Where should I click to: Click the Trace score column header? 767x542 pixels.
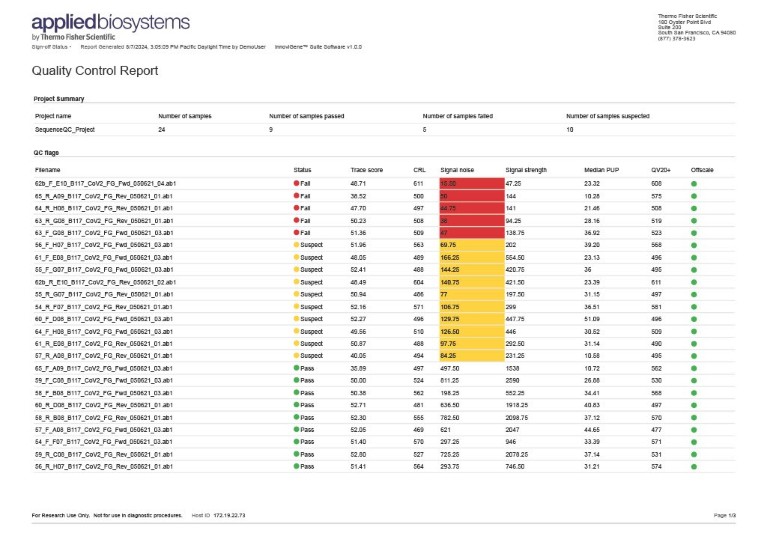pos(366,170)
